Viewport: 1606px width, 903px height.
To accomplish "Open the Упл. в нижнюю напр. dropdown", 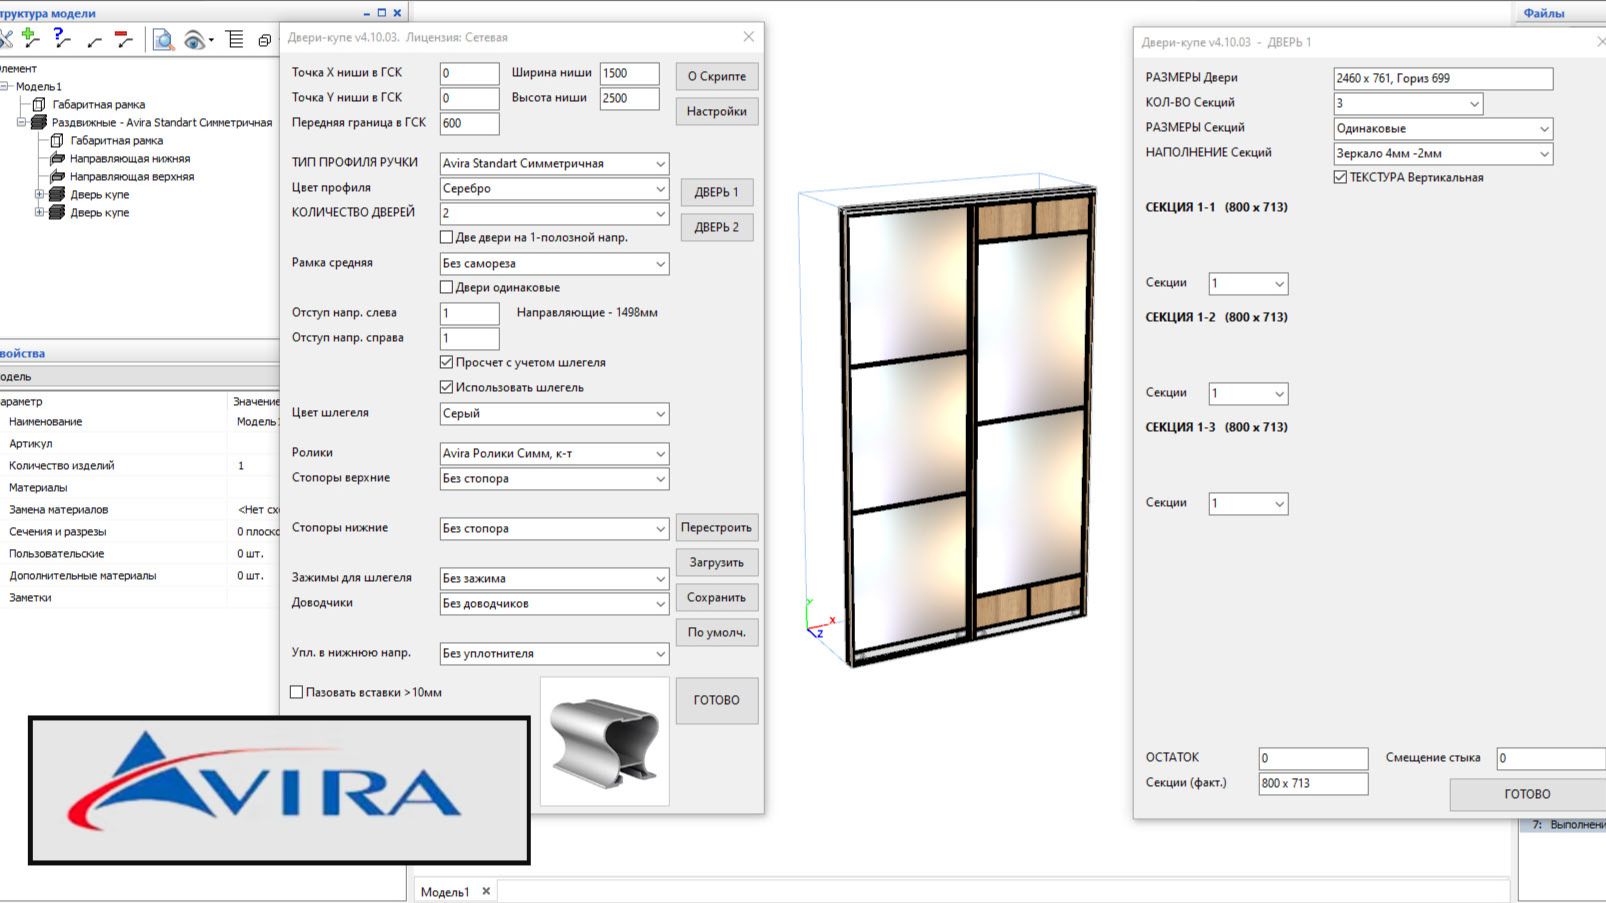I will pos(554,653).
